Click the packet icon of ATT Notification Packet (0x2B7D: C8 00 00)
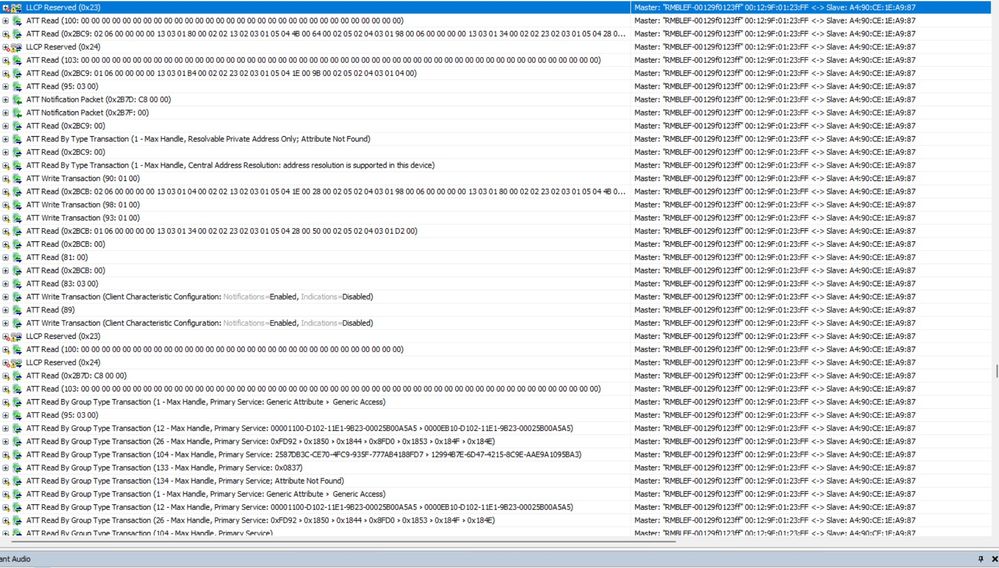Viewport: 999px width, 568px height. tap(17, 99)
